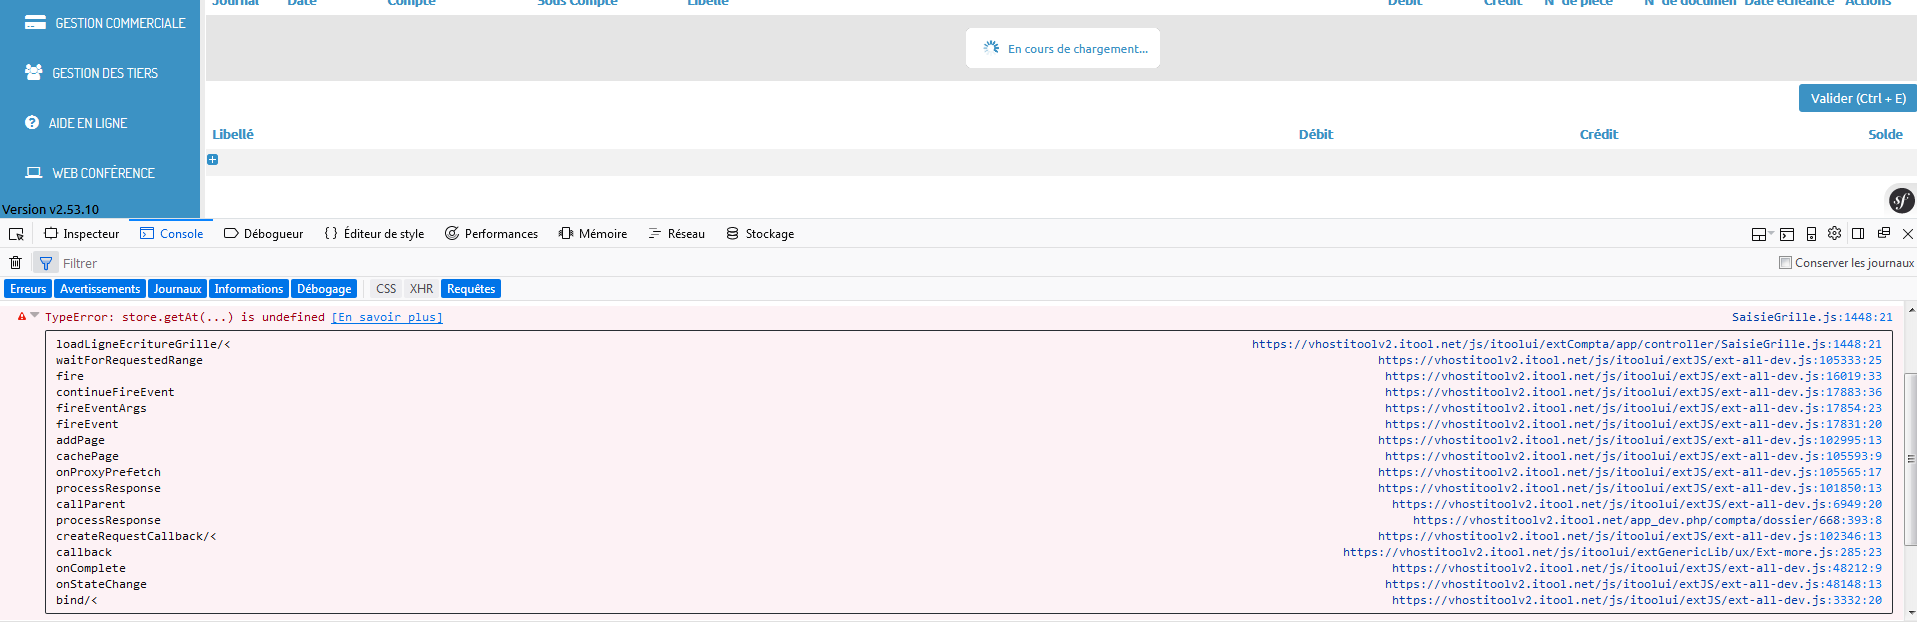Disable the Erreurs log filter
Screen dimensions: 1917x627
[x=28, y=289]
